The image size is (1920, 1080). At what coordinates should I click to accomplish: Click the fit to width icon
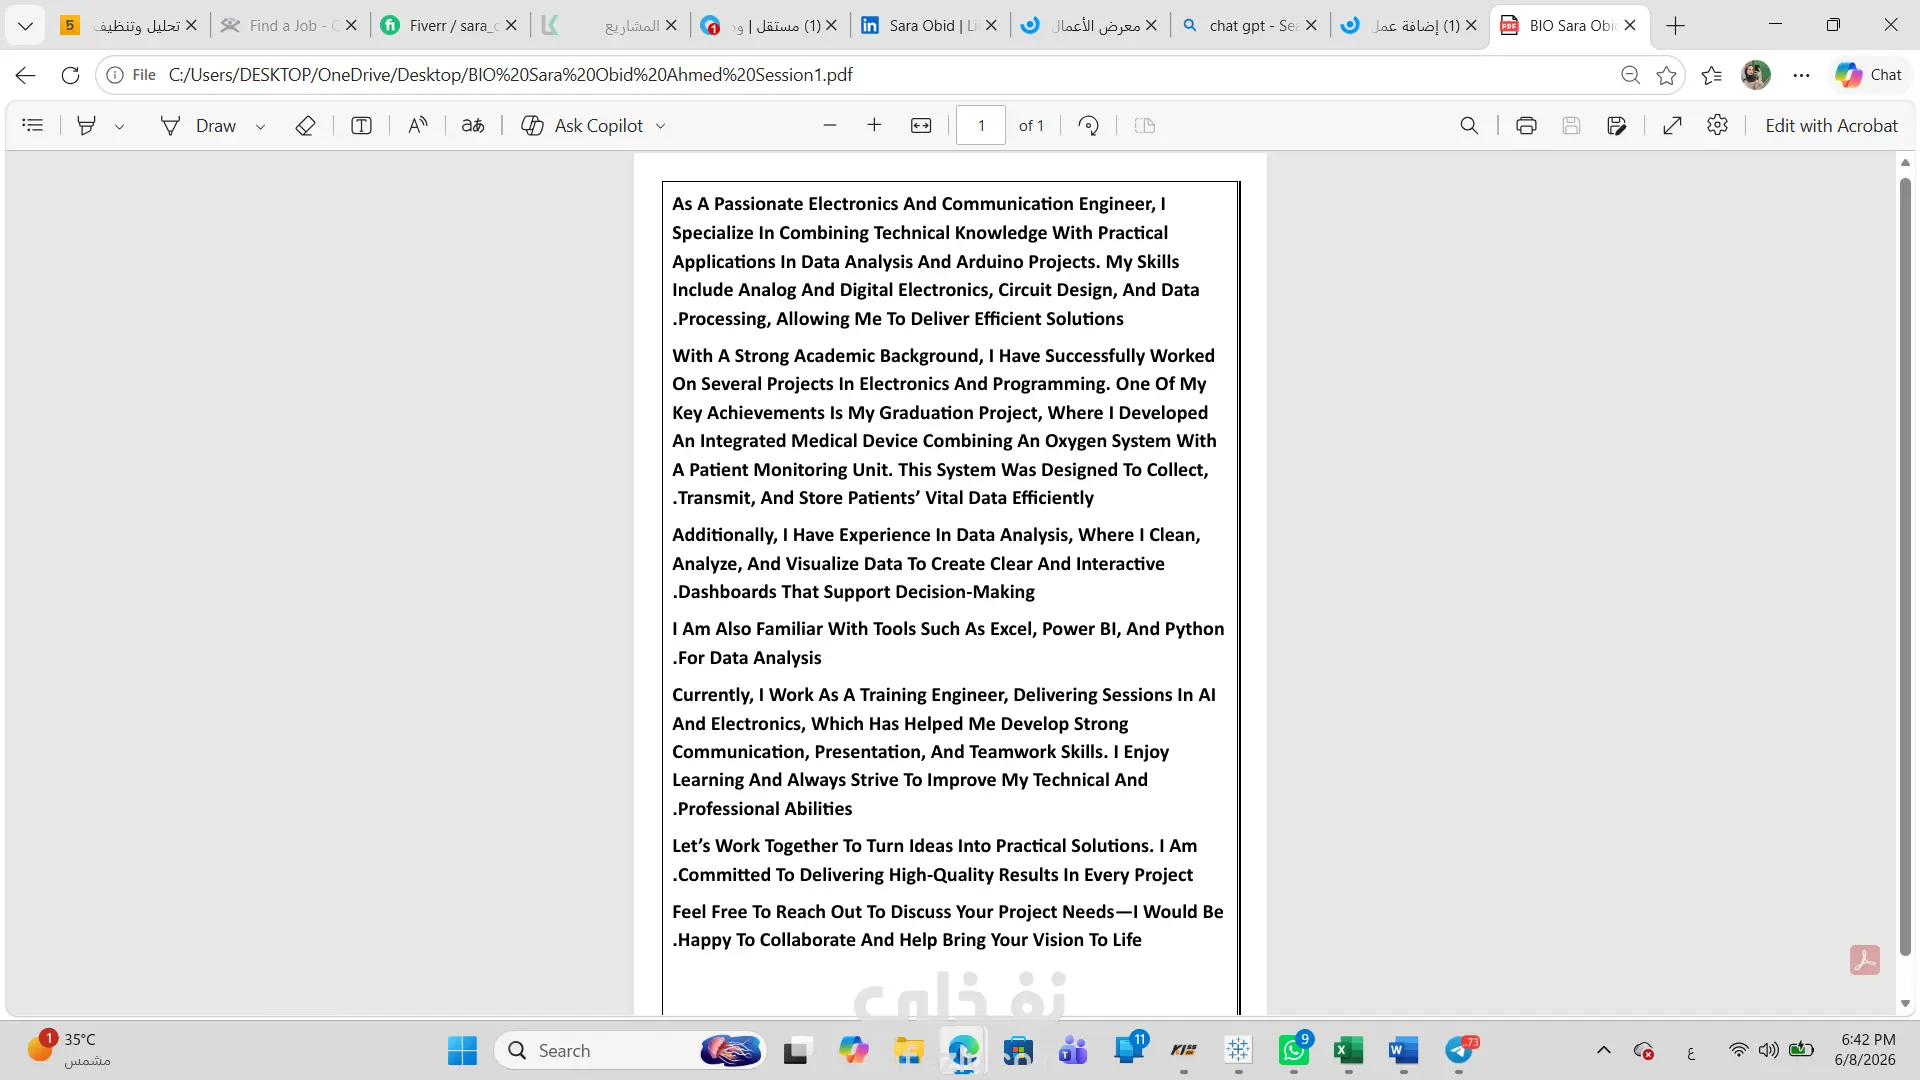tap(921, 125)
